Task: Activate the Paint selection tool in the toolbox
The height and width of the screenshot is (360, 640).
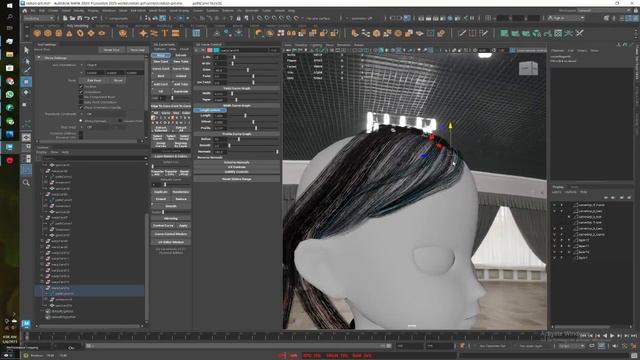Action: 27,71
